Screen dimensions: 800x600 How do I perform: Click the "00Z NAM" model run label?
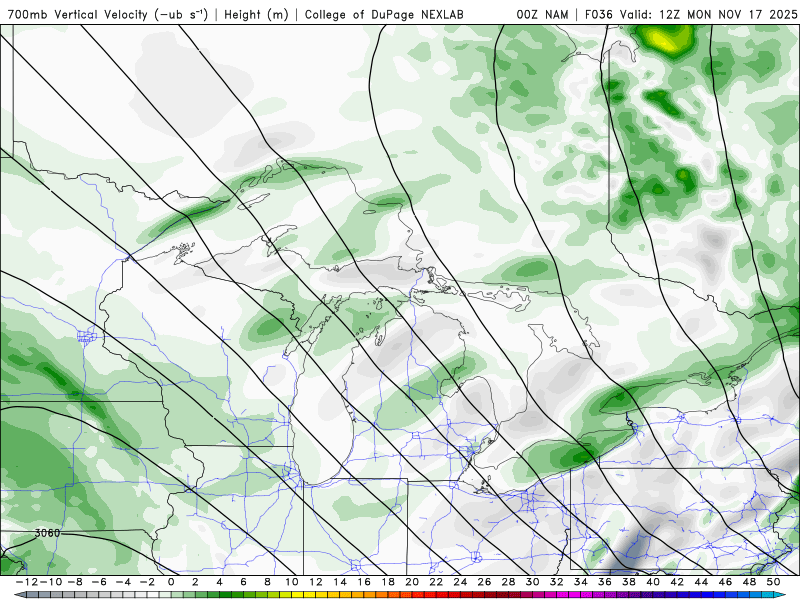point(542,14)
